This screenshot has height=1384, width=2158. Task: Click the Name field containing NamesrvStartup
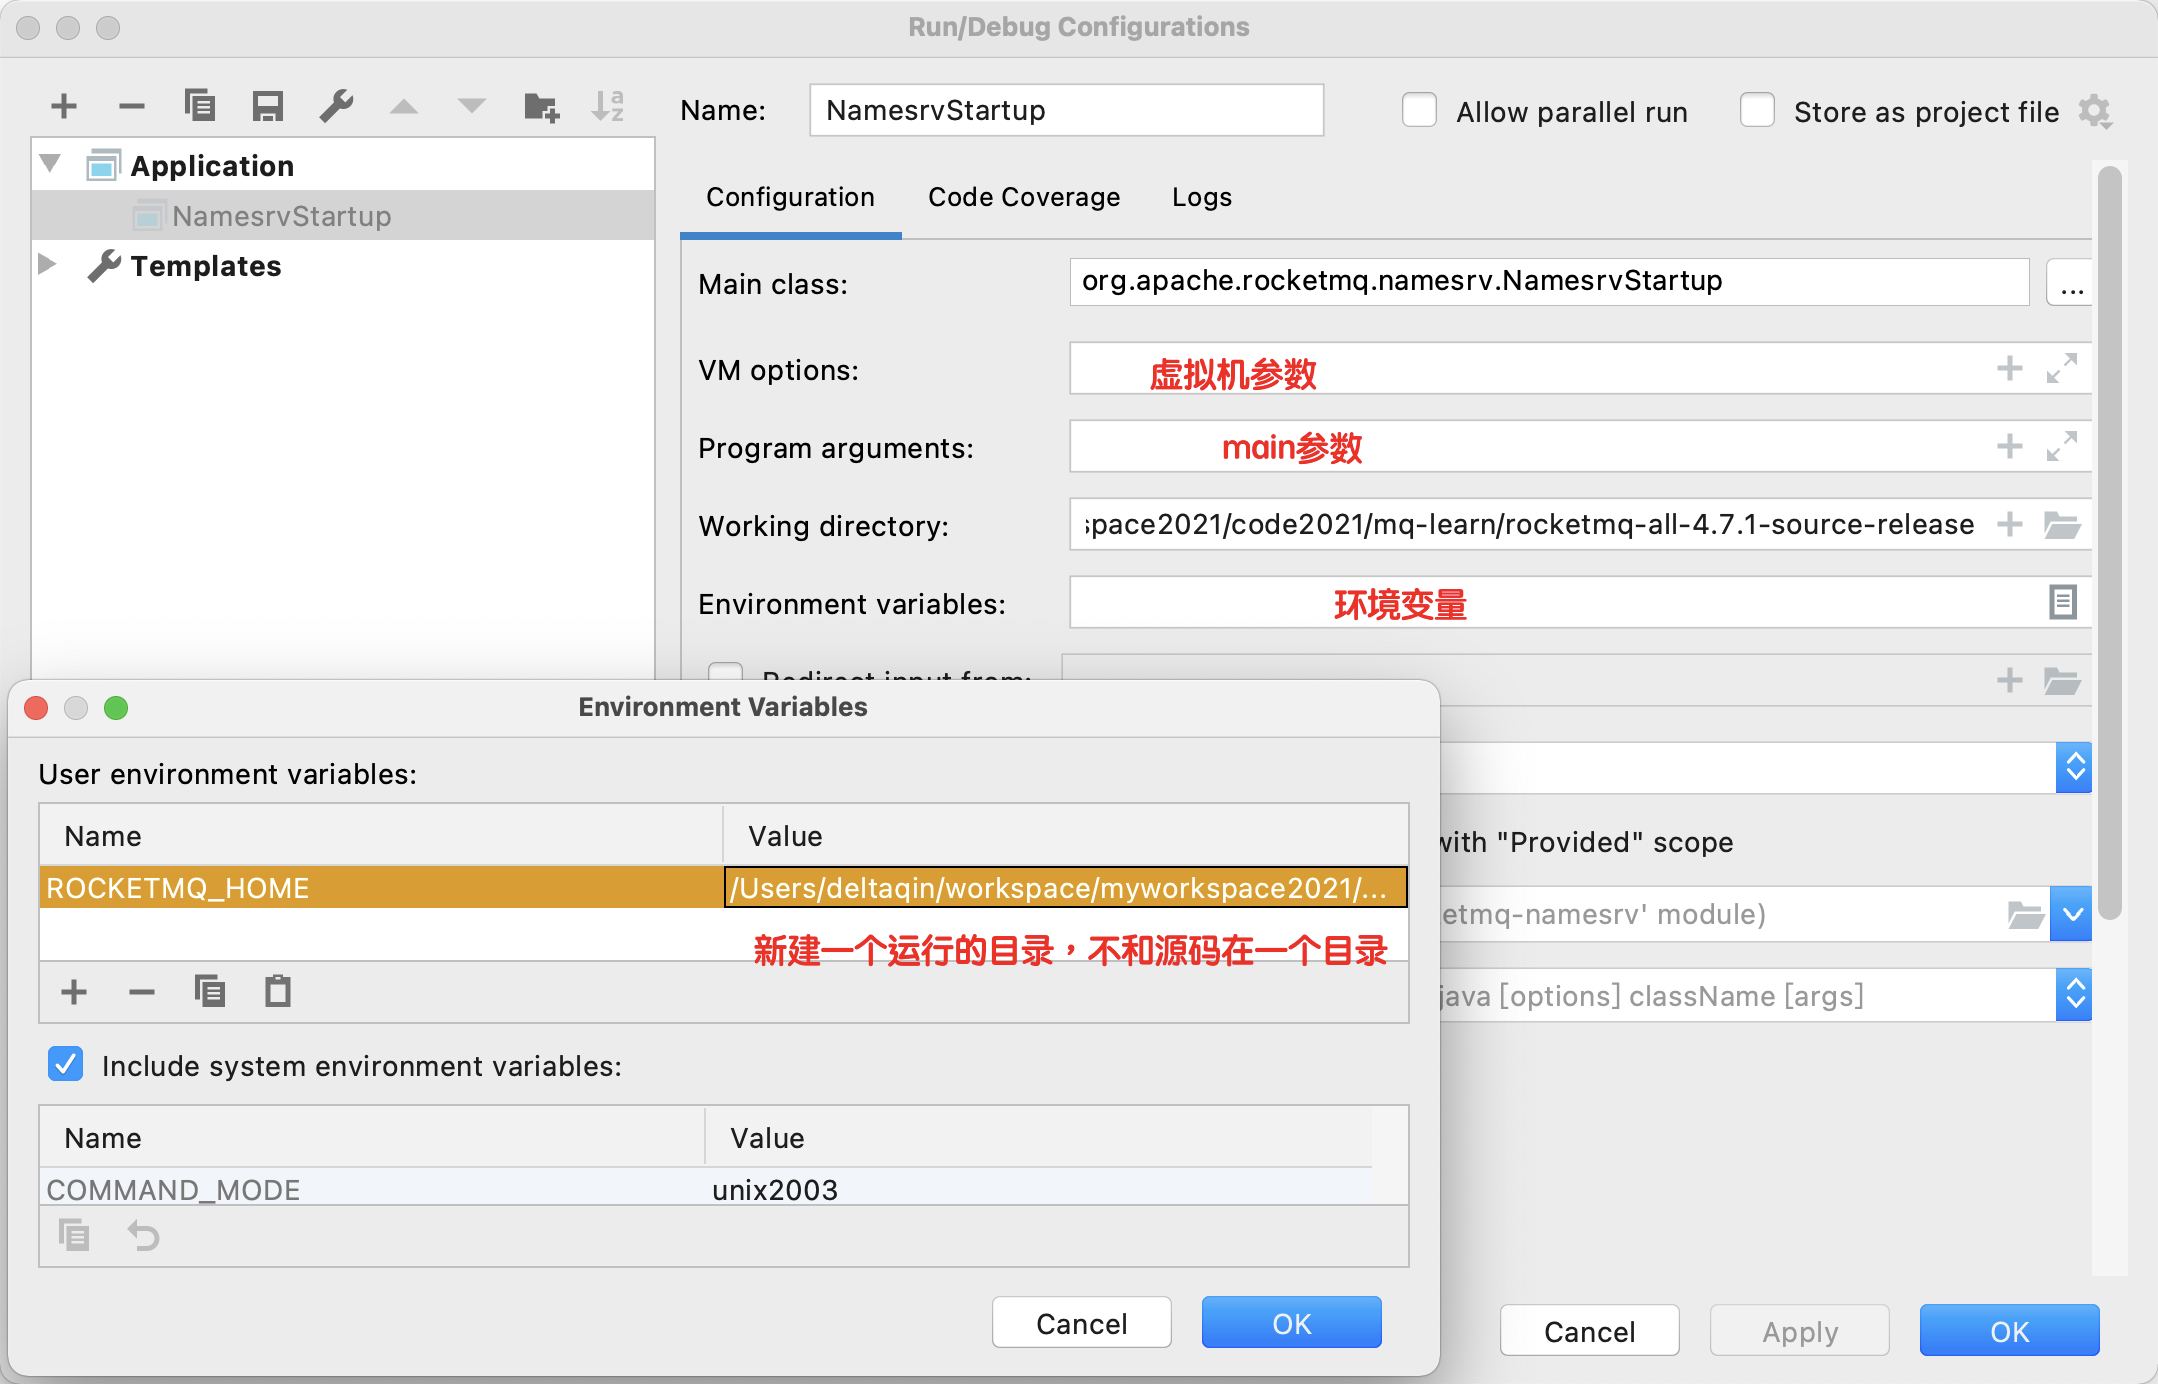(1065, 110)
